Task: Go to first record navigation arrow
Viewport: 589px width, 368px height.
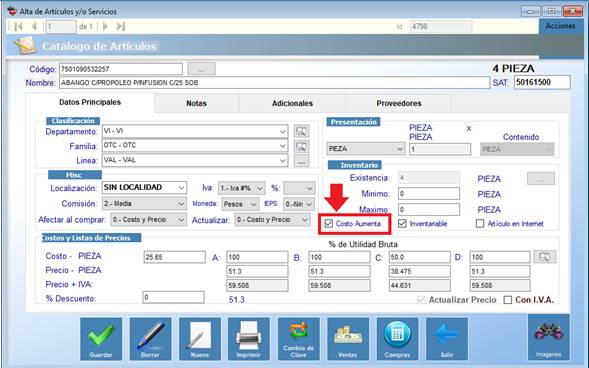Action: pos(18,26)
